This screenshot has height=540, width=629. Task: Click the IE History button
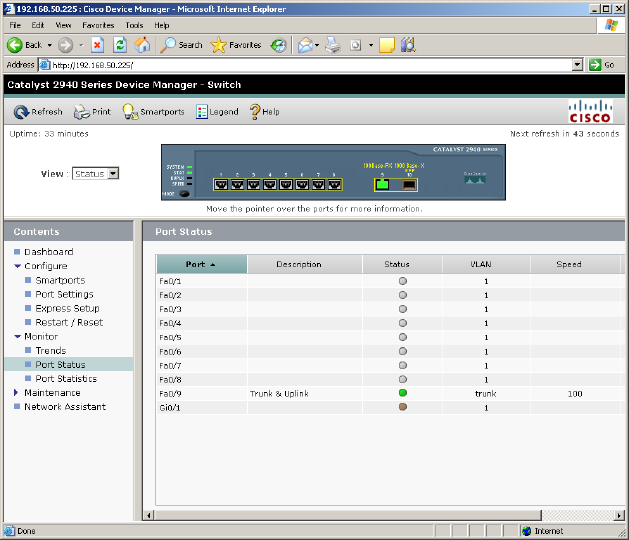(278, 45)
